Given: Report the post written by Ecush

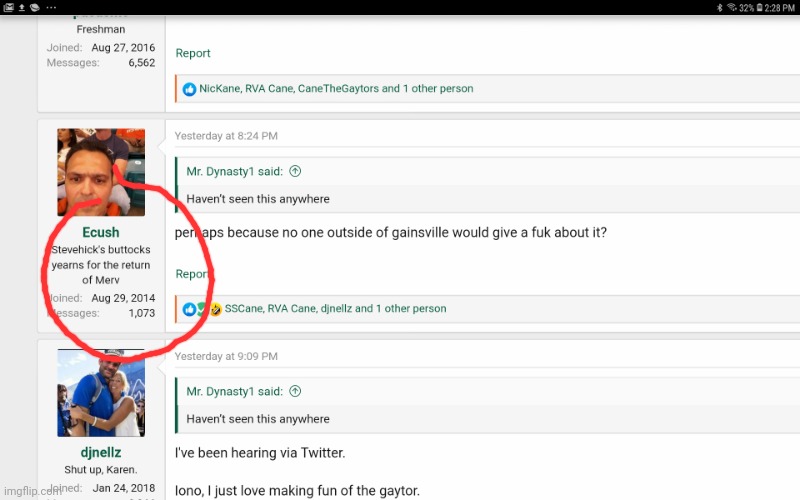Looking at the screenshot, I should point(192,274).
